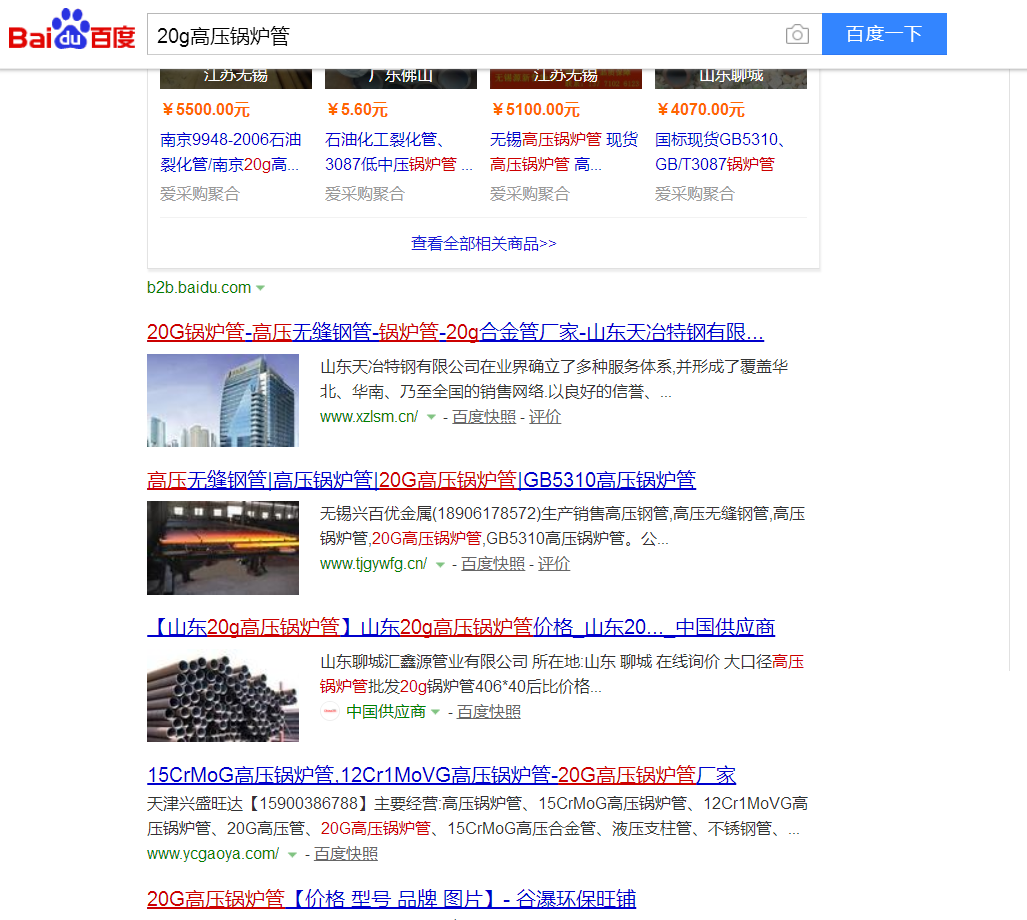1027x920 pixels.
Task: Open result 20G高压锅炉管【价格 型号 品牌 图片】谷瀑环保旺铺
Action: (x=392, y=899)
